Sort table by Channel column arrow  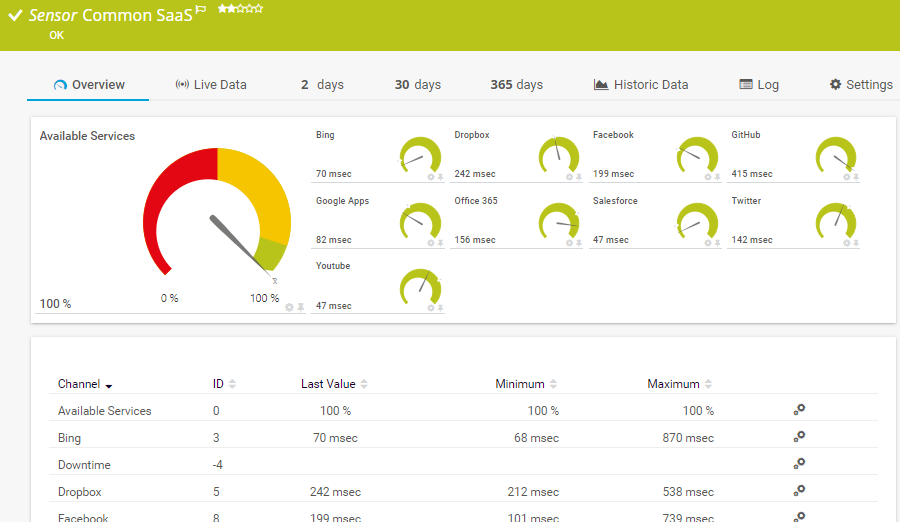click(x=108, y=386)
